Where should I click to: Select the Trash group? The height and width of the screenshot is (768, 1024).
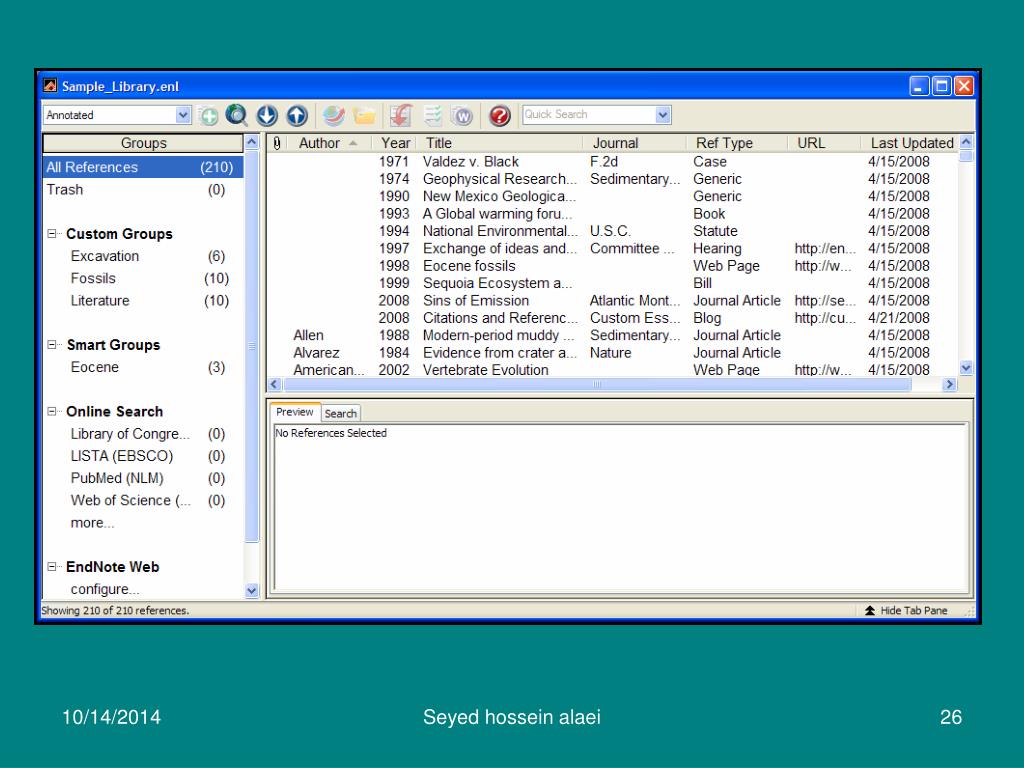[x=142, y=189]
